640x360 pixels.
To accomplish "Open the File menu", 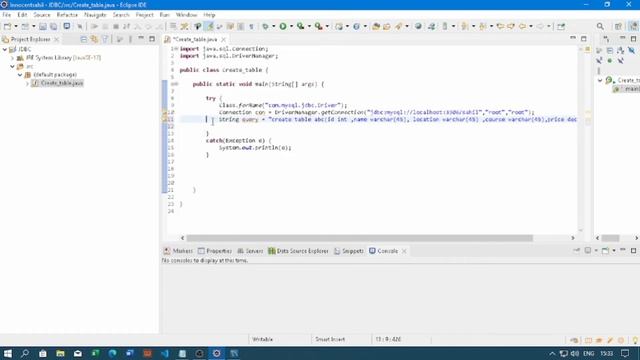I will pos(7,15).
